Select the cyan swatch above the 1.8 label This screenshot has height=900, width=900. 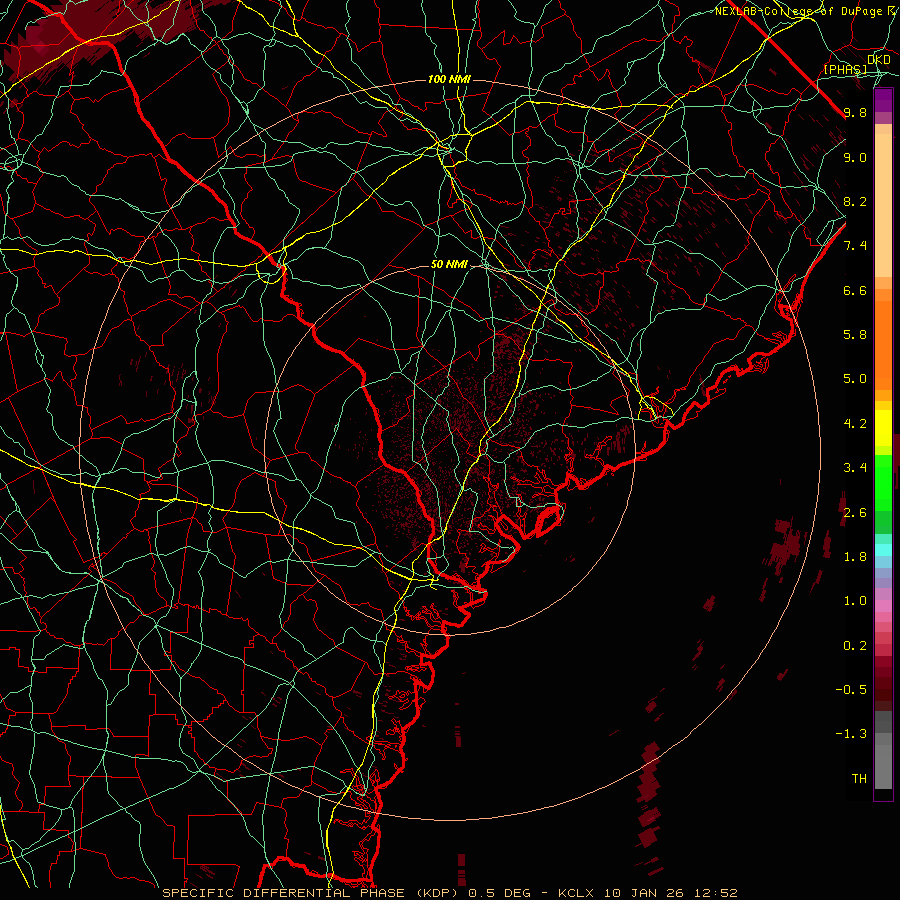883,550
